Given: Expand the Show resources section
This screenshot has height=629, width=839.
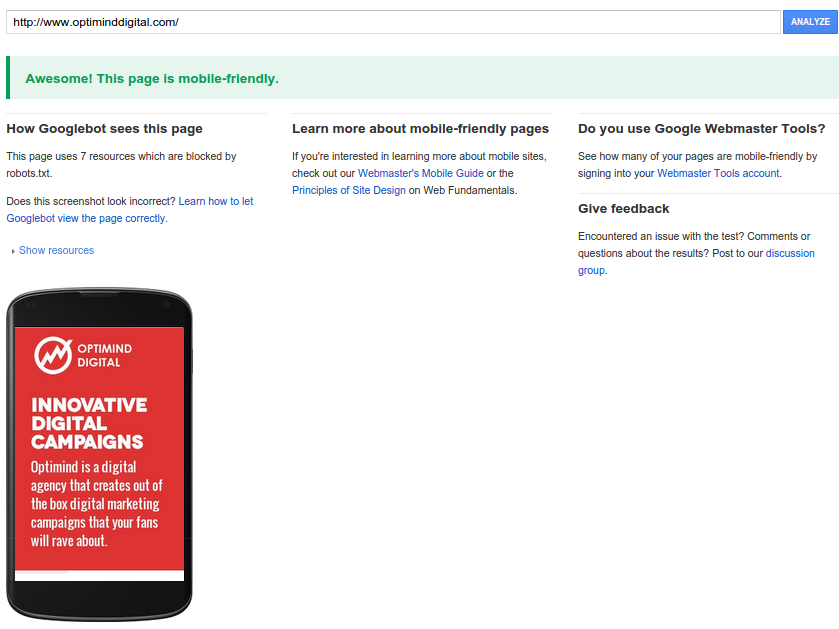Looking at the screenshot, I should [x=56, y=250].
